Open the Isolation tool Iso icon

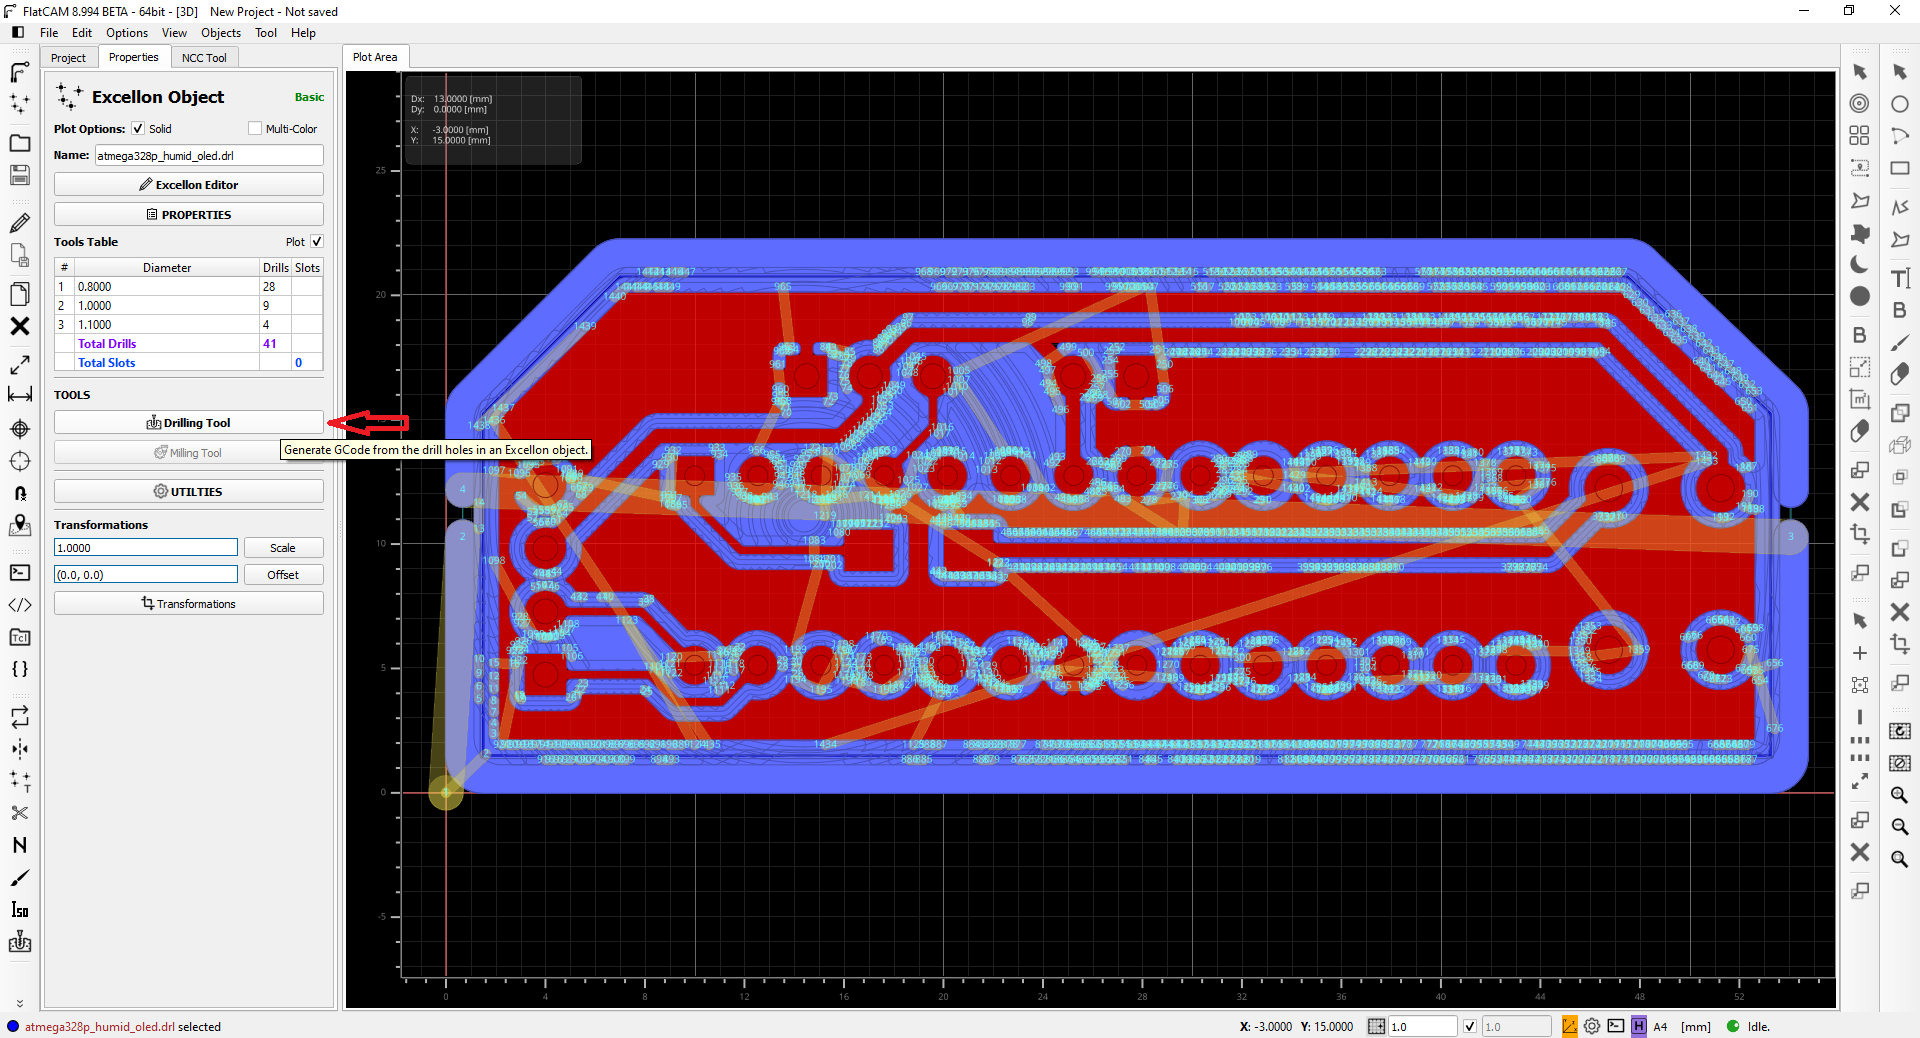[19, 909]
